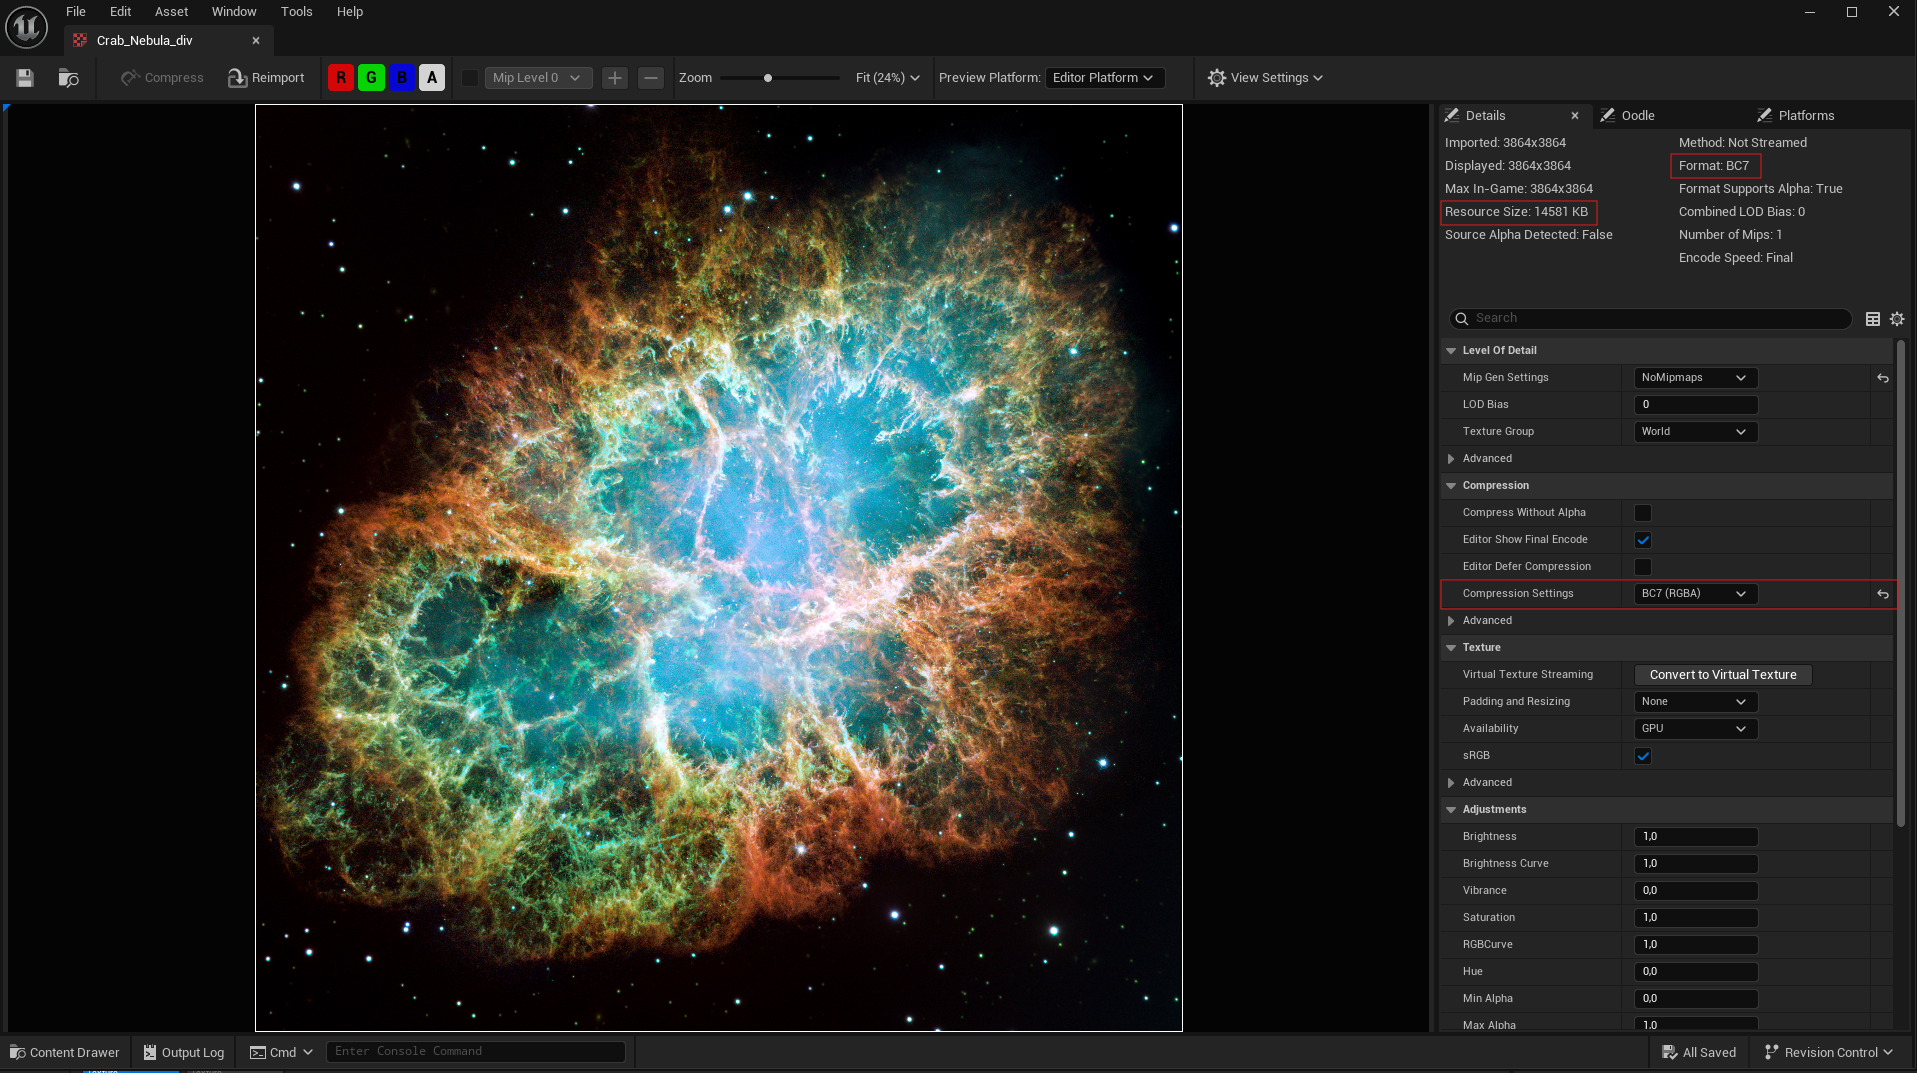Viewport: 1917px width, 1073px height.
Task: Enable Editor Defer Compression checkbox
Action: (x=1643, y=567)
